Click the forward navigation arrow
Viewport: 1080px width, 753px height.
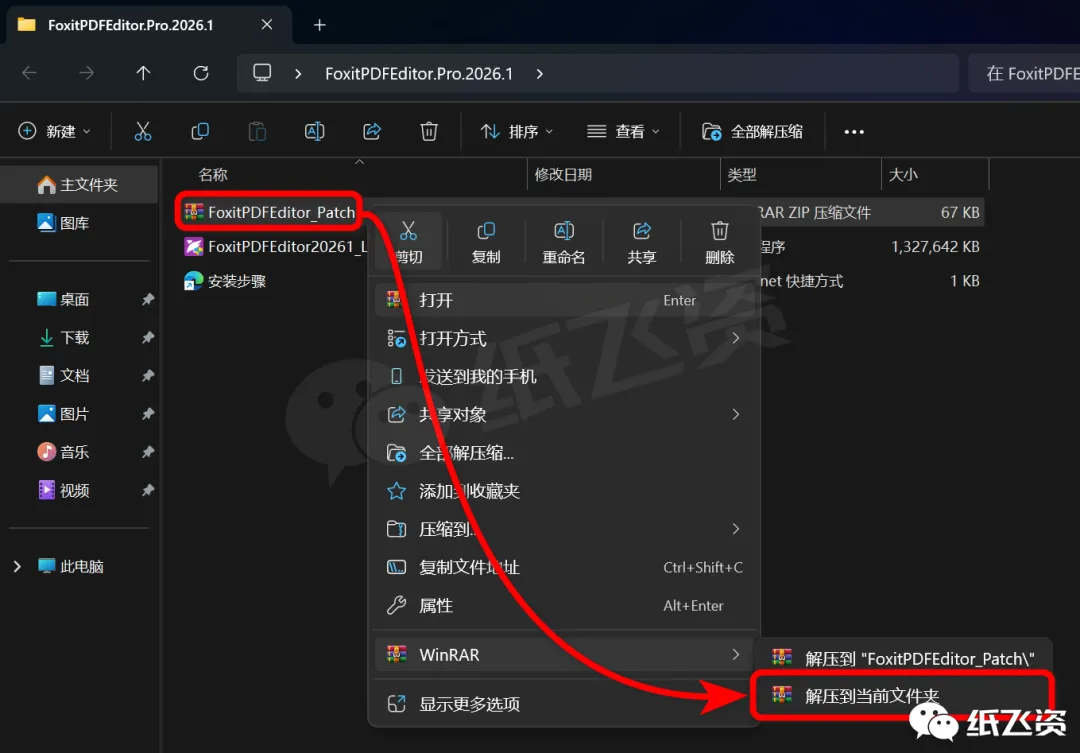(x=86, y=73)
